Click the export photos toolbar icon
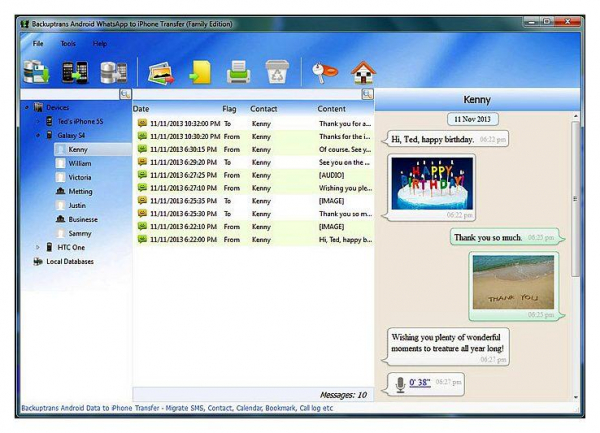 click(x=161, y=73)
